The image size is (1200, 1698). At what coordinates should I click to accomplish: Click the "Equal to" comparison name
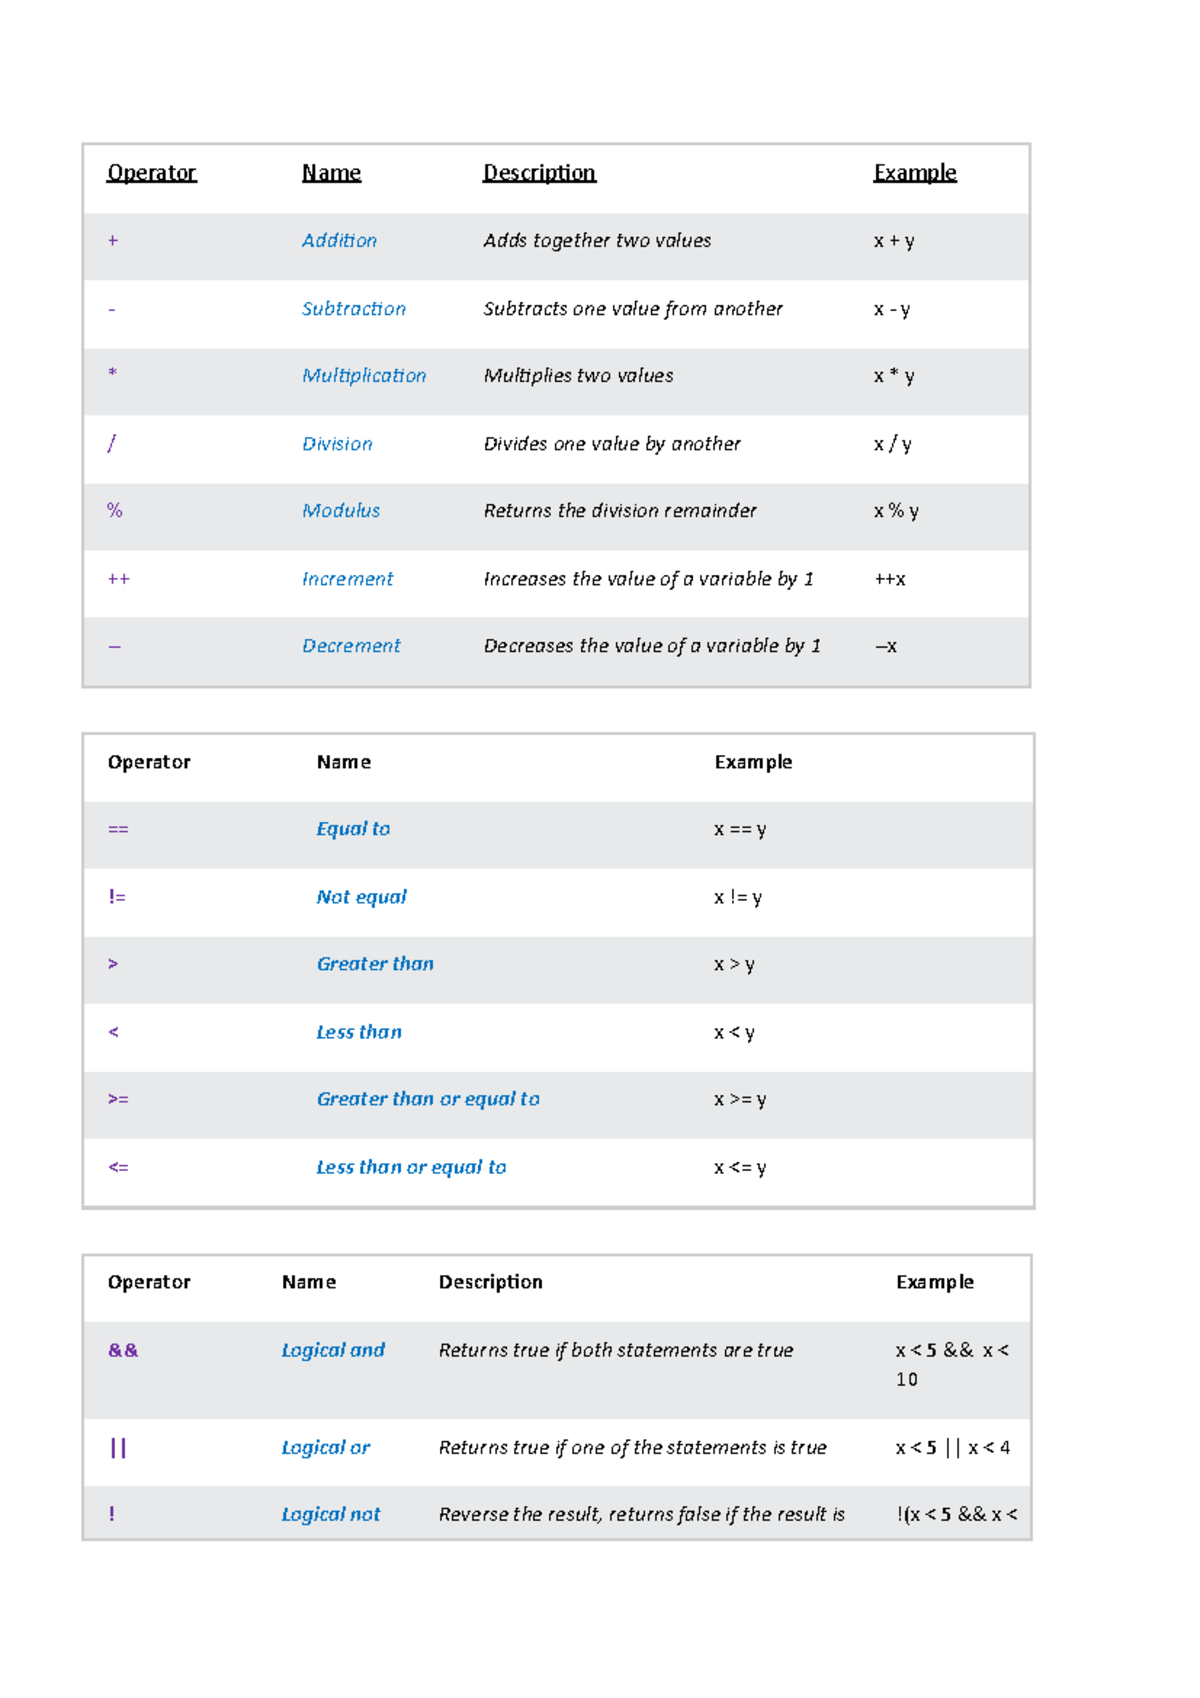point(353,829)
